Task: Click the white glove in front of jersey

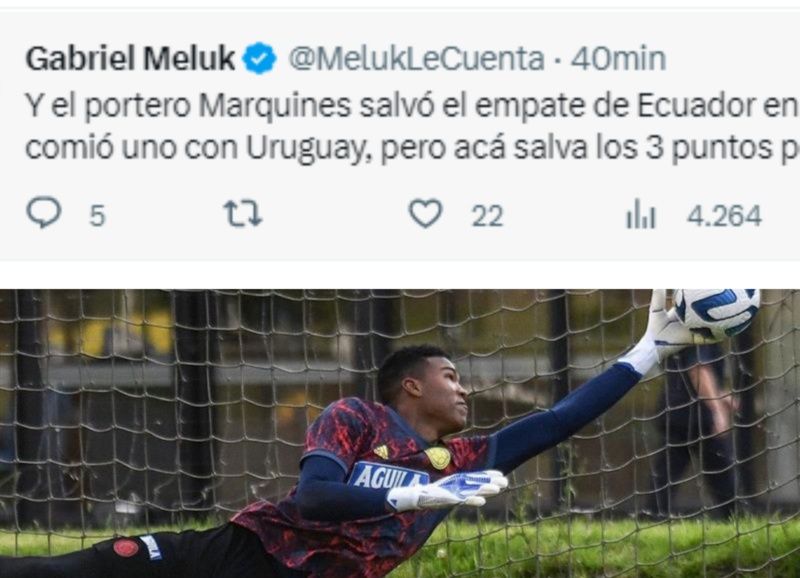Action: pyautogui.click(x=447, y=490)
